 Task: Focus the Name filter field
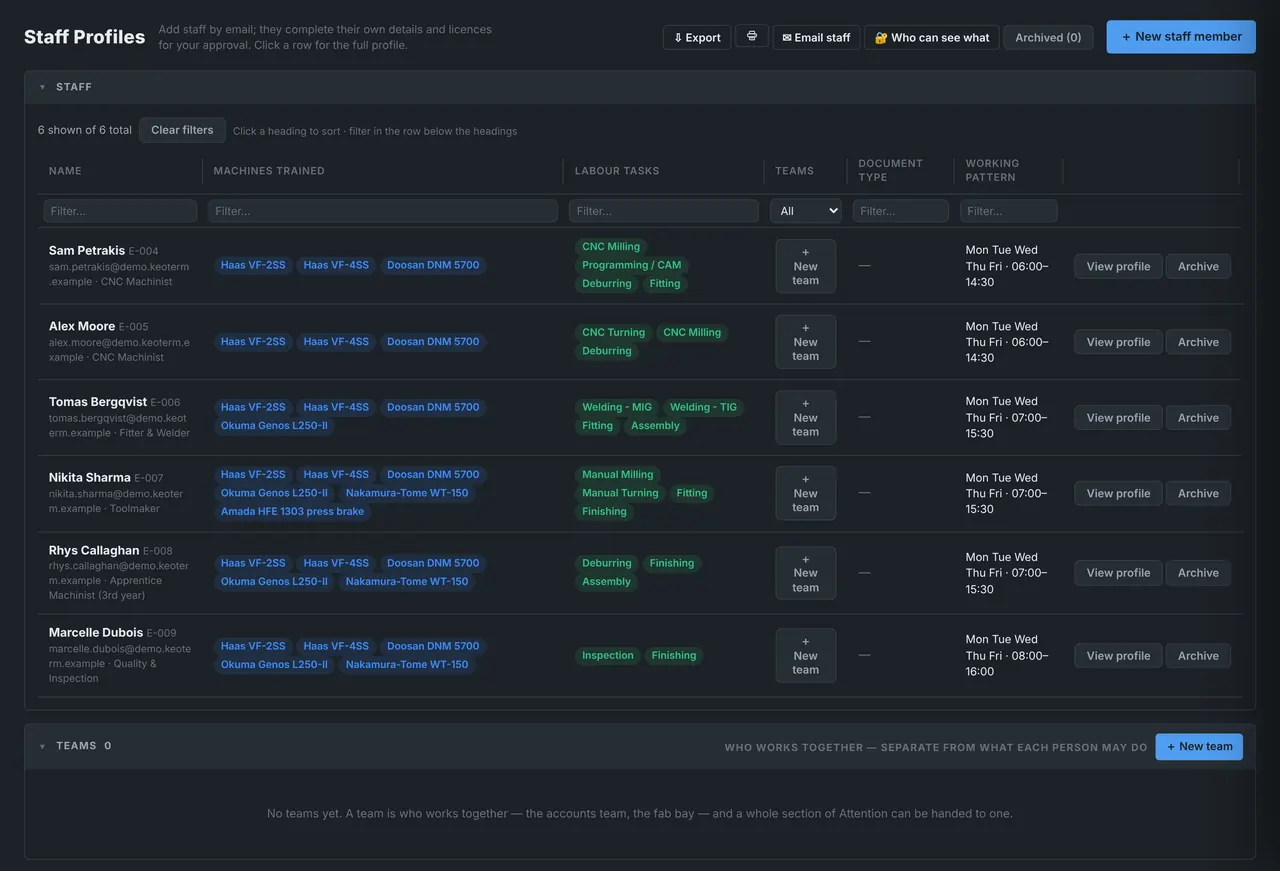(x=120, y=211)
